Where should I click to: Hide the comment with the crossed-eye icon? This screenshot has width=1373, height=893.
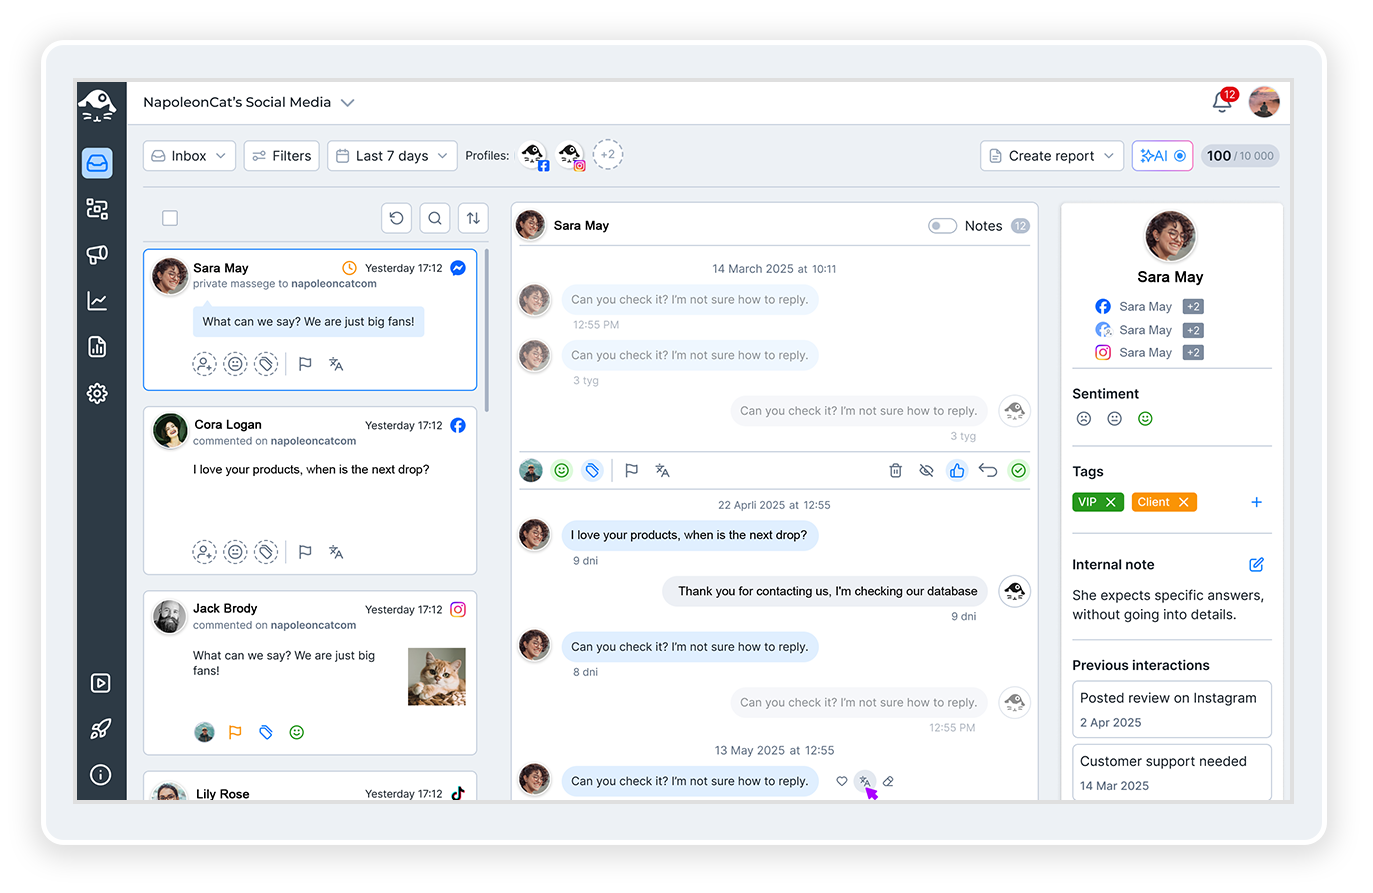click(x=926, y=470)
